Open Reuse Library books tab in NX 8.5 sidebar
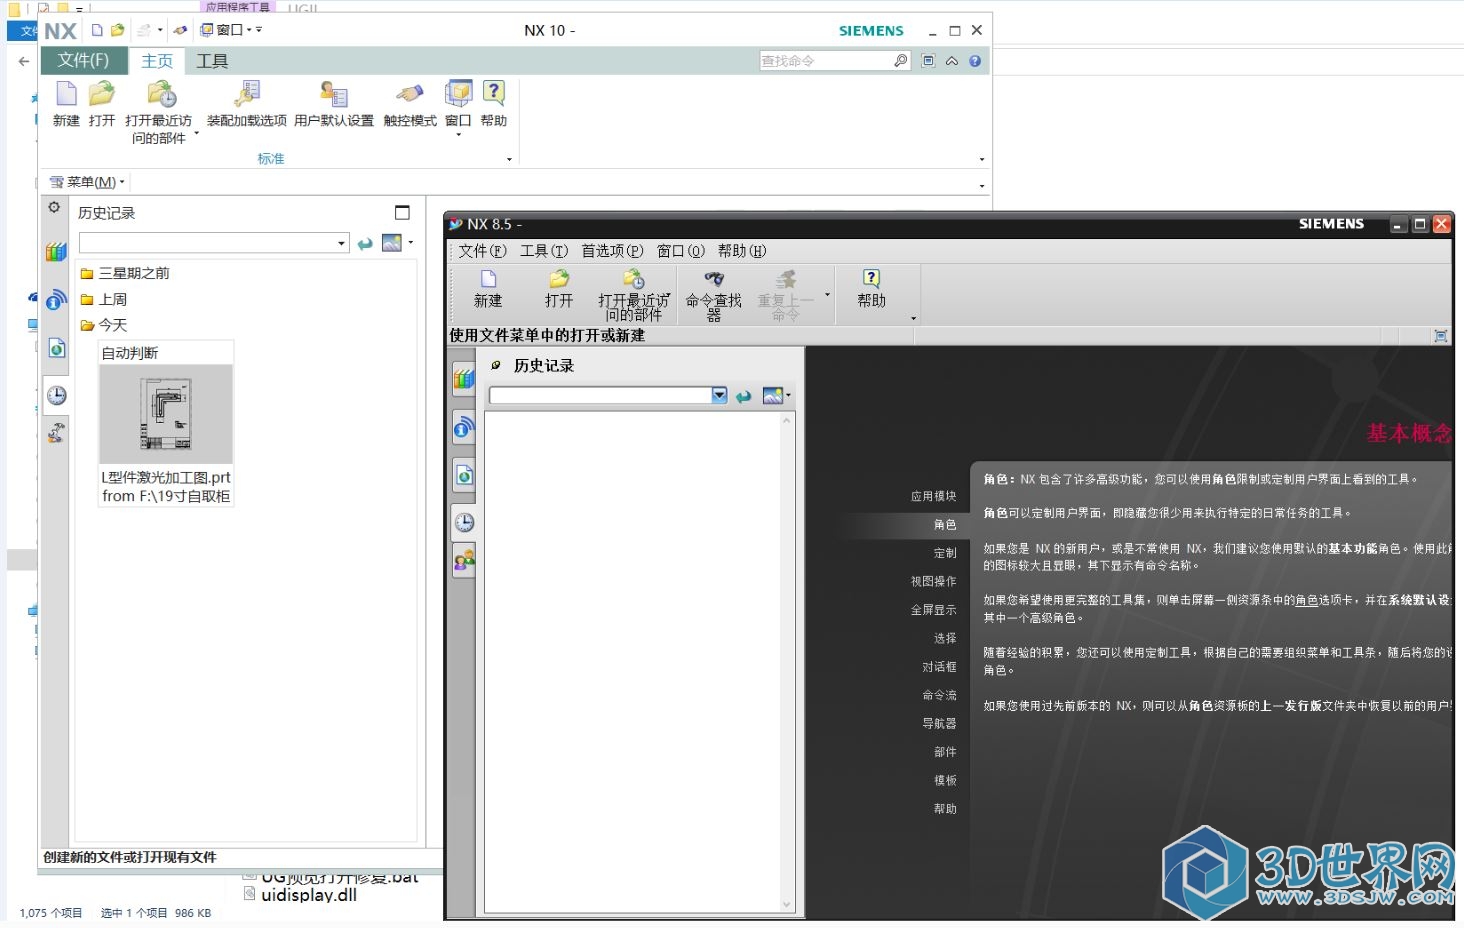The width and height of the screenshot is (1464, 928). pyautogui.click(x=464, y=378)
